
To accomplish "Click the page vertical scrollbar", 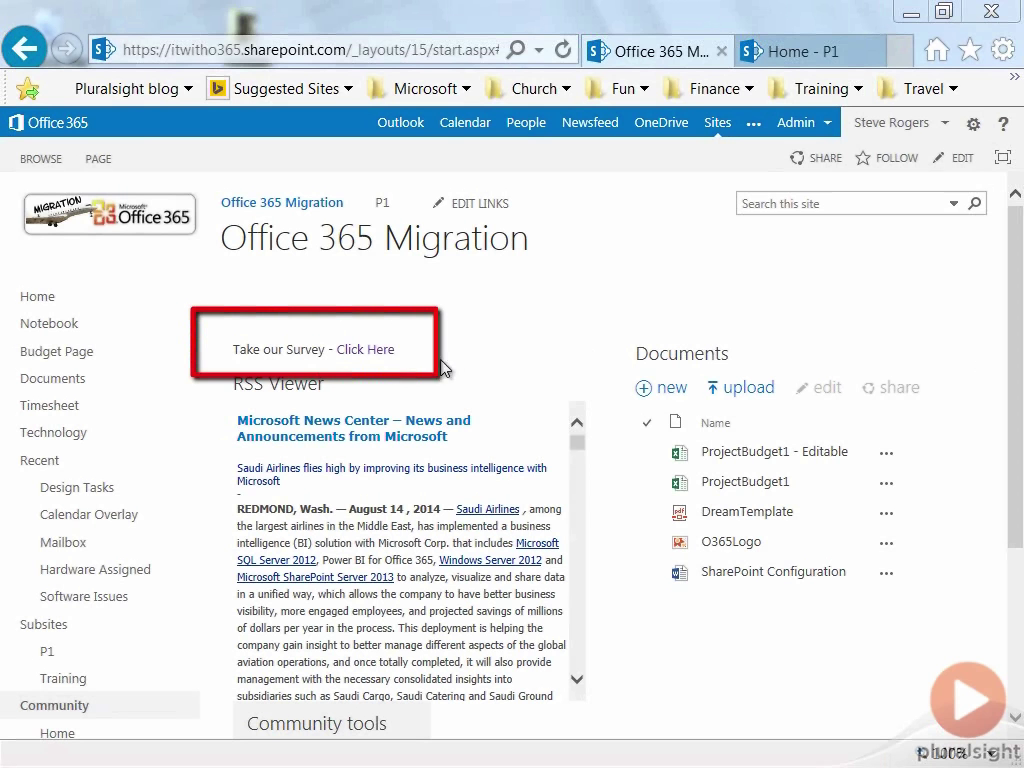I will point(1015,377).
